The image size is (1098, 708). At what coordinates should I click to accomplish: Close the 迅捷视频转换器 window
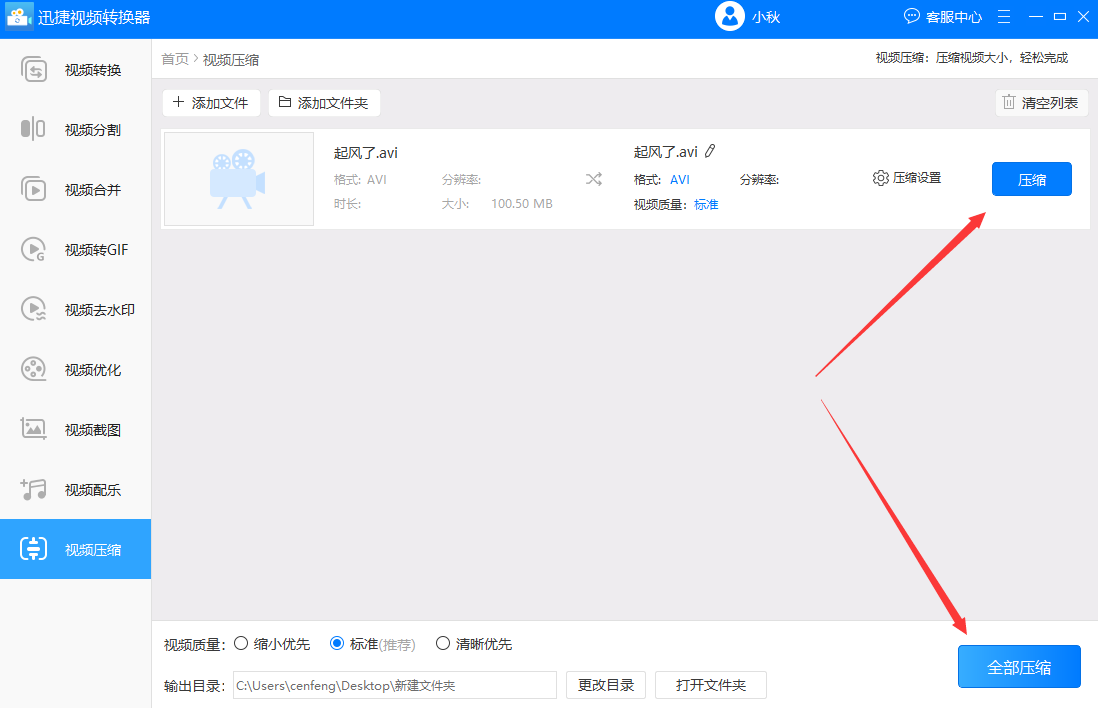1083,17
